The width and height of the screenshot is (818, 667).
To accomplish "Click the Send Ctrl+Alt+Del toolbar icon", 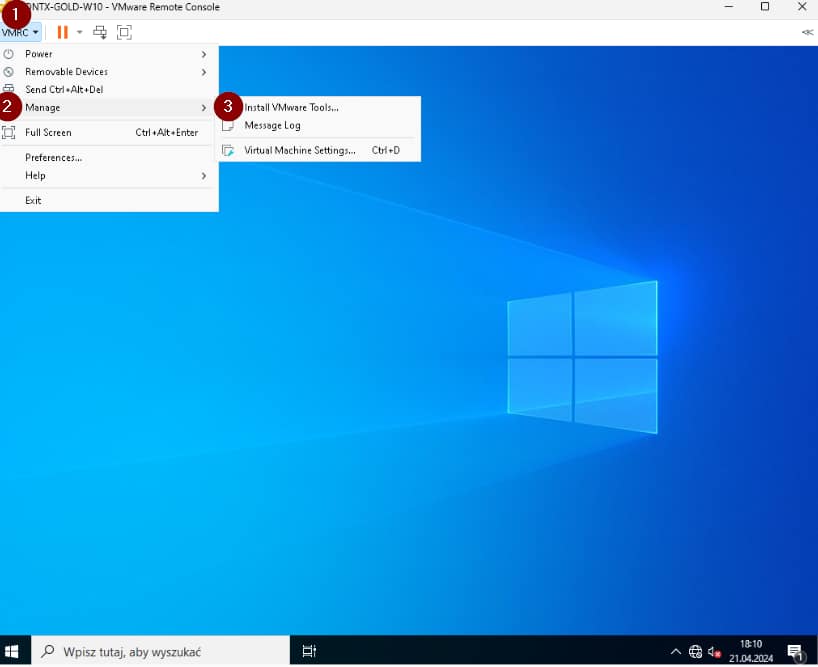I will (x=100, y=32).
